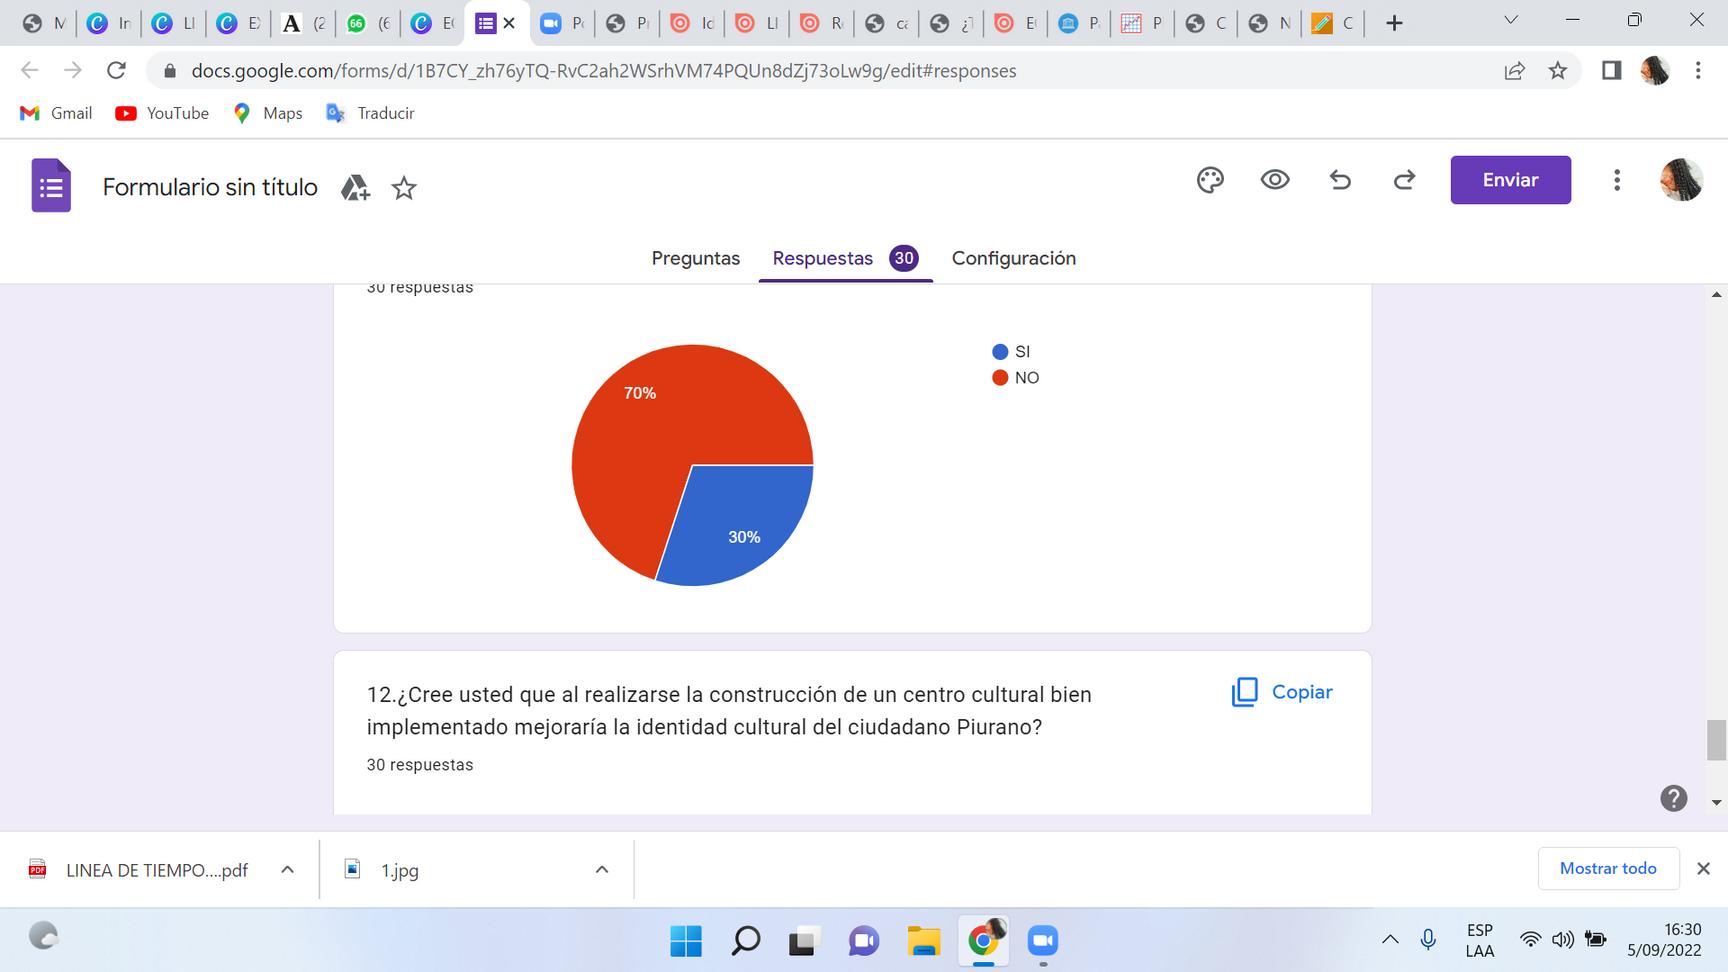Open the Google Forms home icon

pyautogui.click(x=51, y=185)
